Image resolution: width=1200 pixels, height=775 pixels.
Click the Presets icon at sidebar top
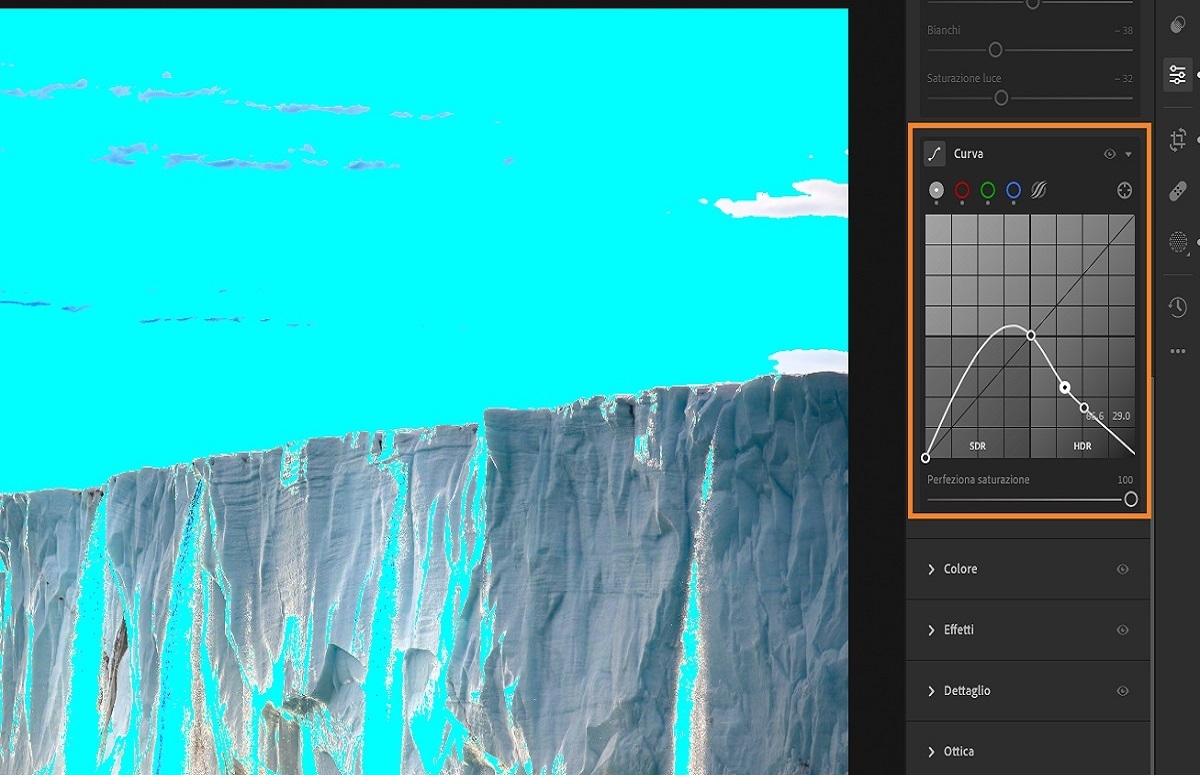(x=1177, y=22)
